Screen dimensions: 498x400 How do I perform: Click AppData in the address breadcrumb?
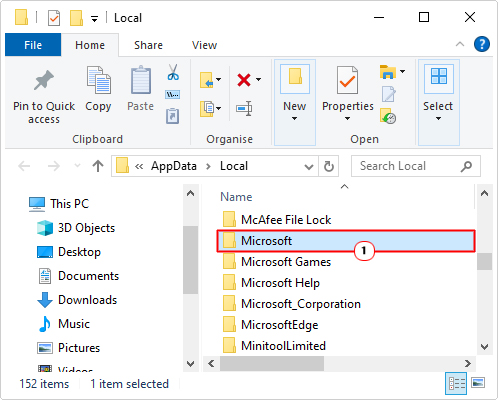click(174, 166)
